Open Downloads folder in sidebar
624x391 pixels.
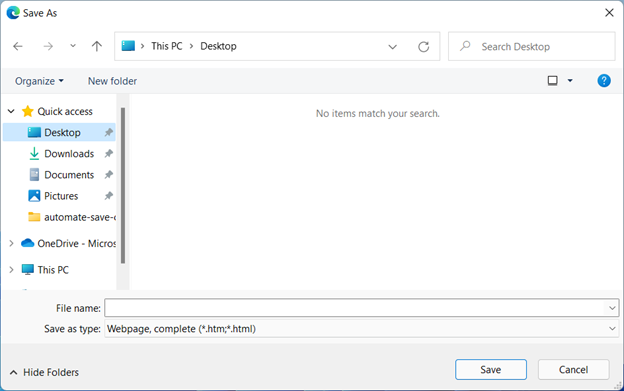coord(69,154)
